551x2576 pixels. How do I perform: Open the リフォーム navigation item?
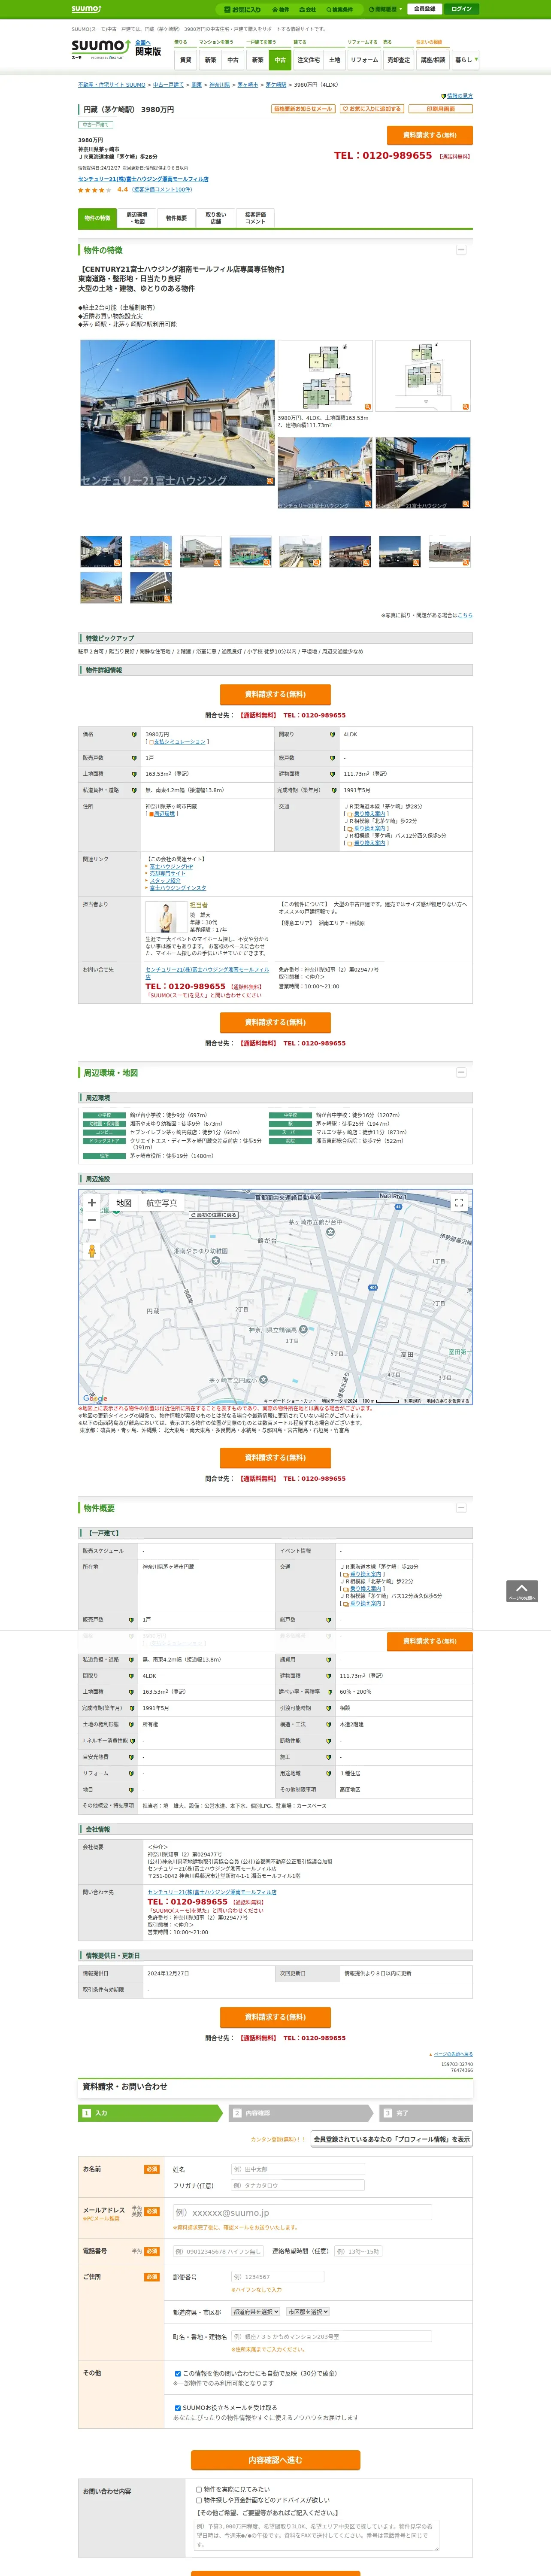364,60
